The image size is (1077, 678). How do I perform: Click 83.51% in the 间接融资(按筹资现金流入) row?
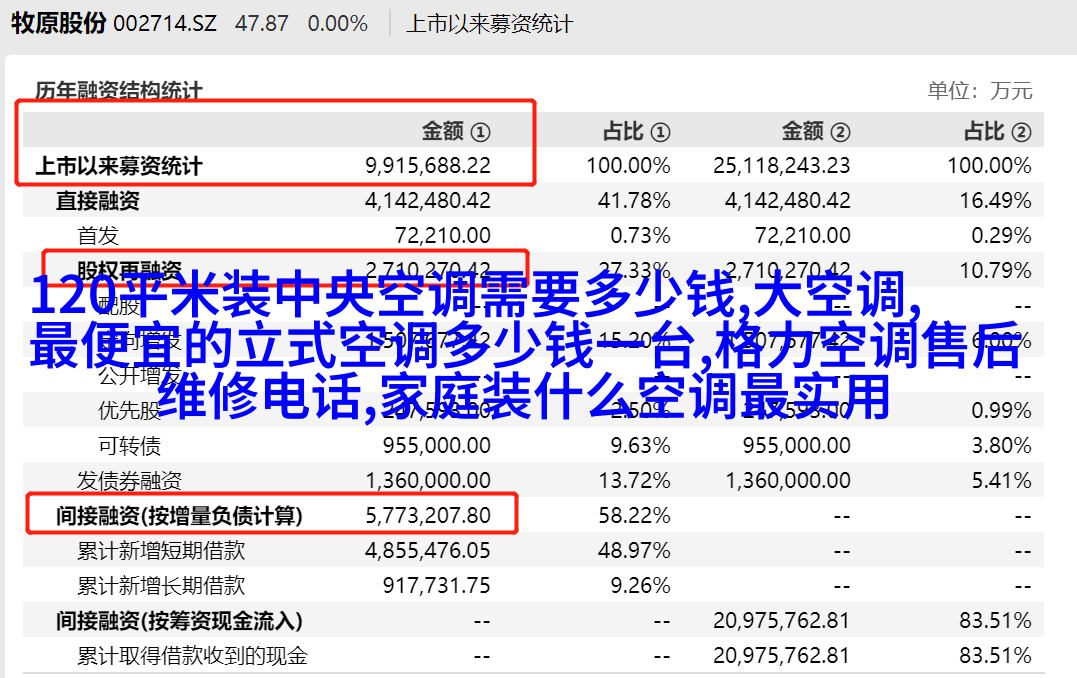point(995,621)
